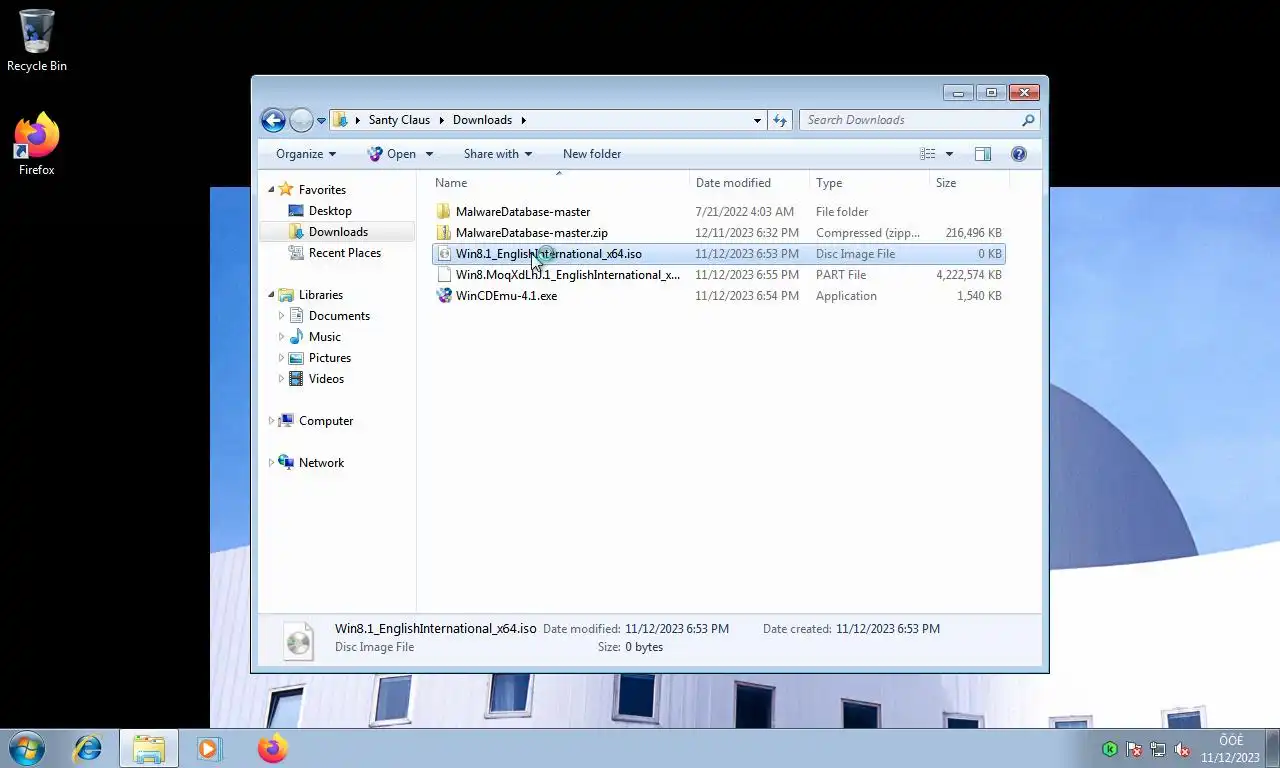Viewport: 1280px width, 768px height.
Task: Select the MalwareDatabase-master folder
Action: coord(522,212)
